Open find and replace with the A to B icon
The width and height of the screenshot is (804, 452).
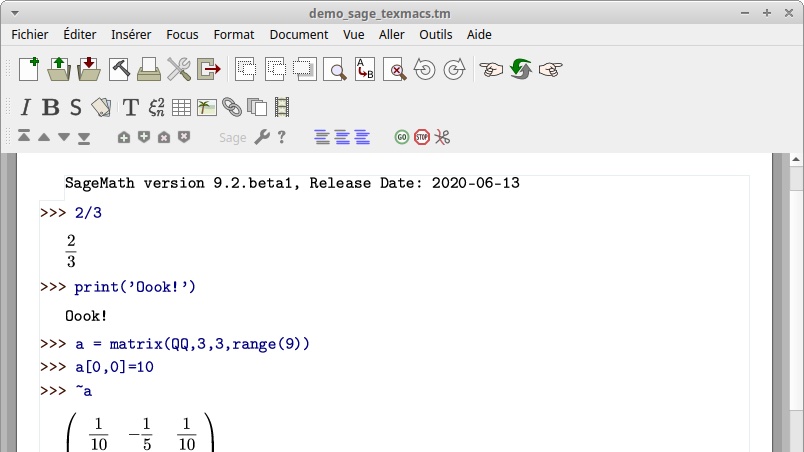365,69
